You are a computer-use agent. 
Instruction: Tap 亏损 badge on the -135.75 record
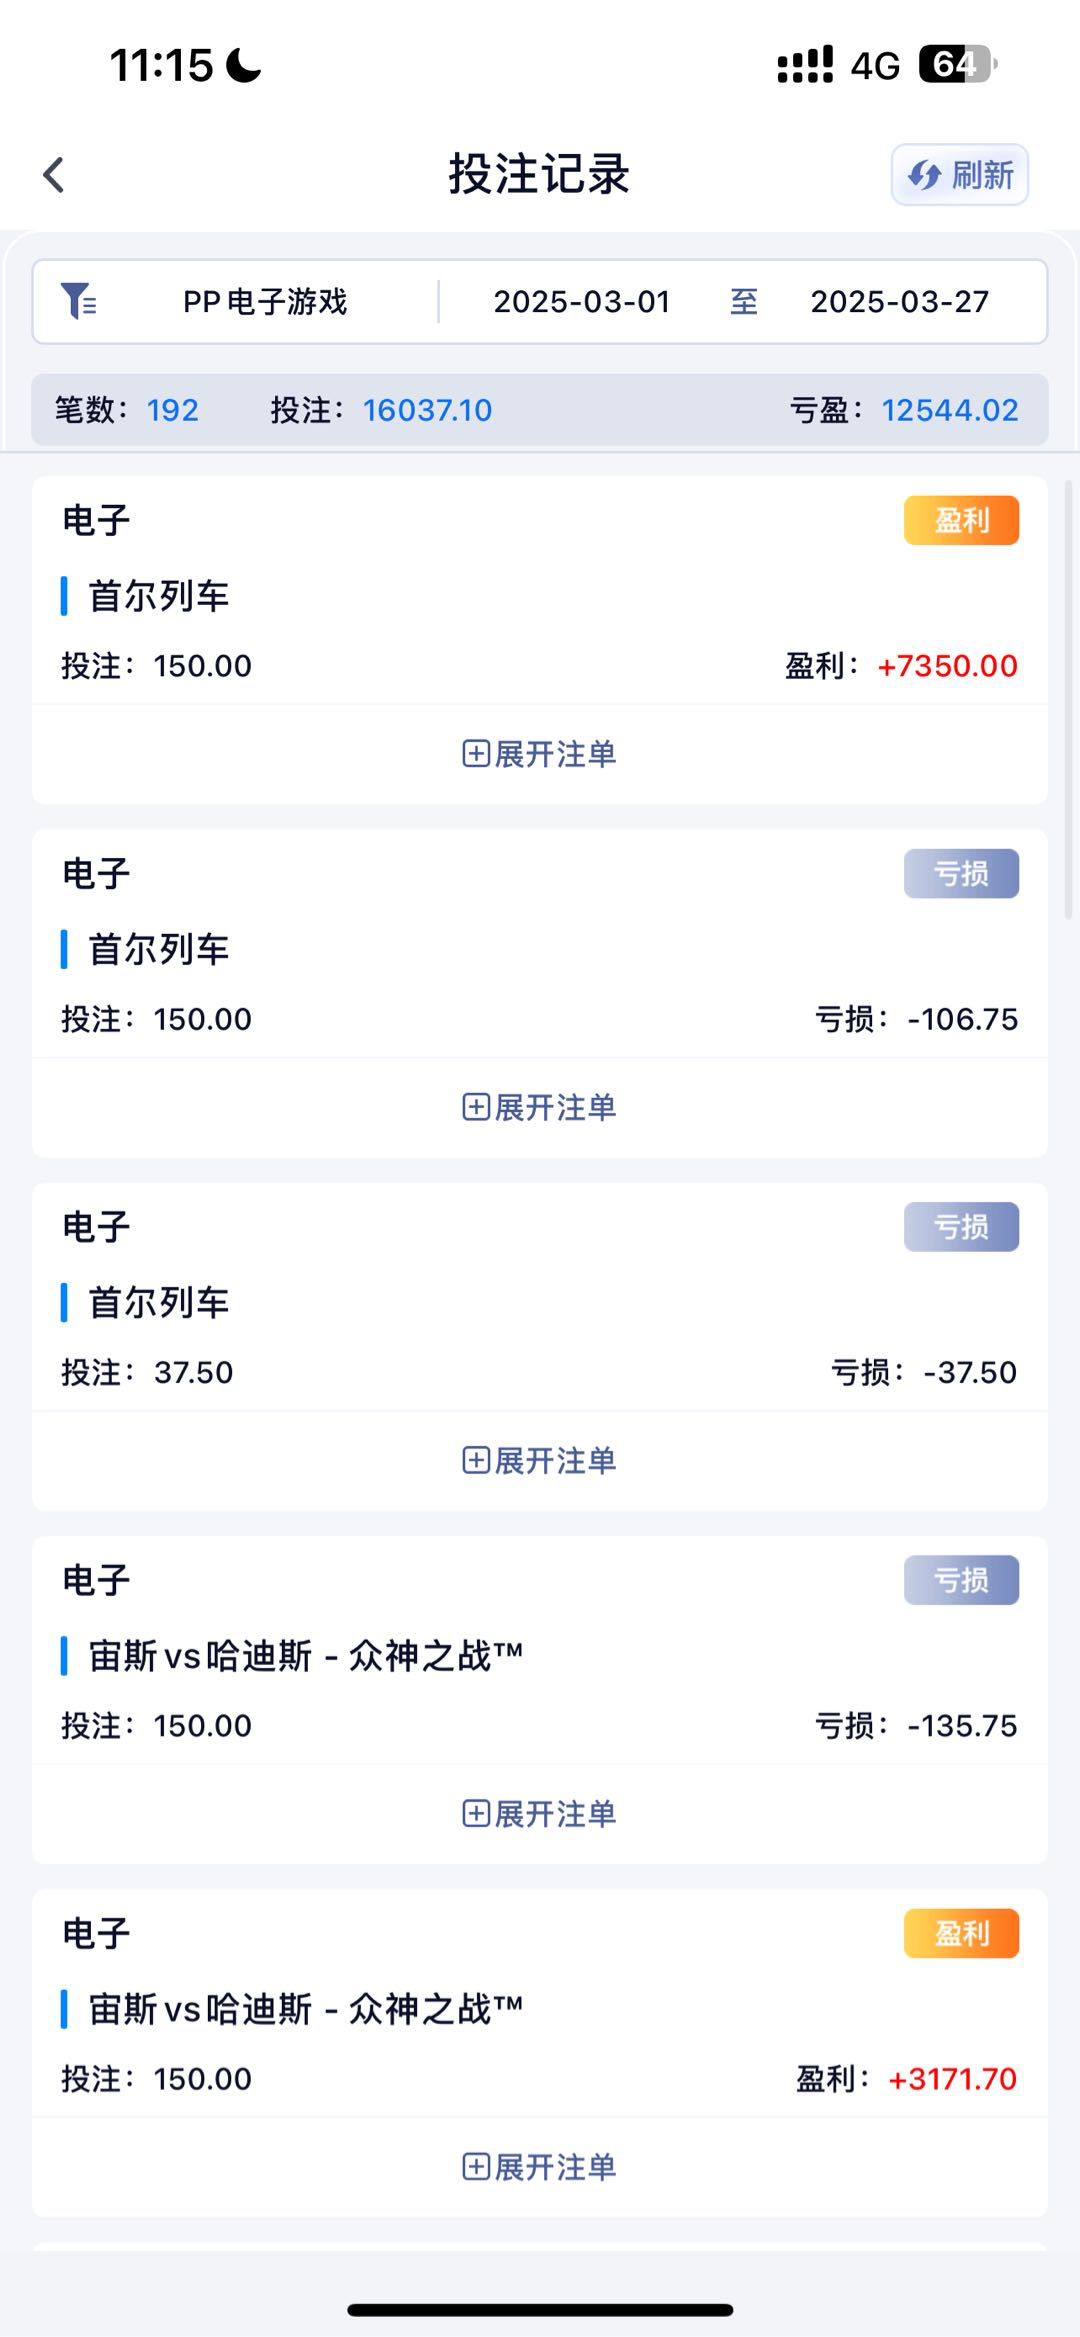click(961, 1580)
